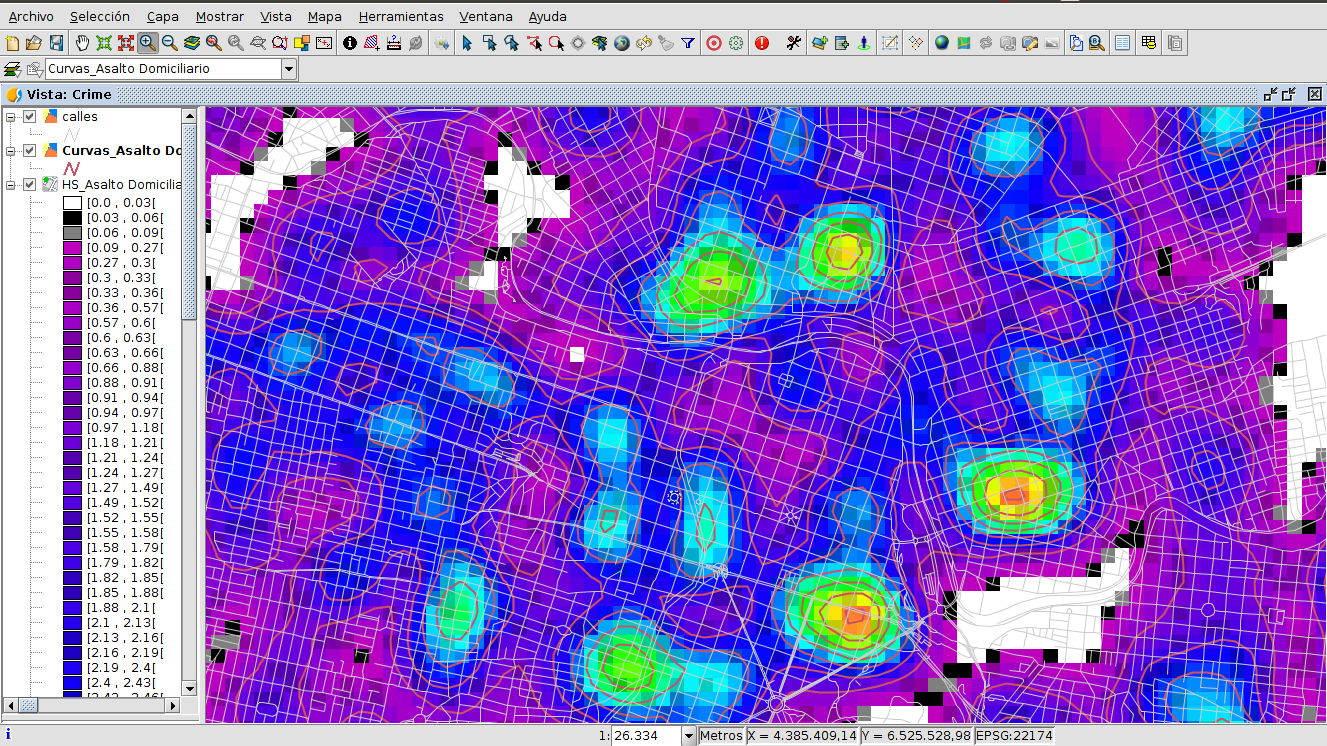Viewport: 1327px width, 746px height.
Task: Click the blue globe icon in toolbar
Action: (x=941, y=43)
